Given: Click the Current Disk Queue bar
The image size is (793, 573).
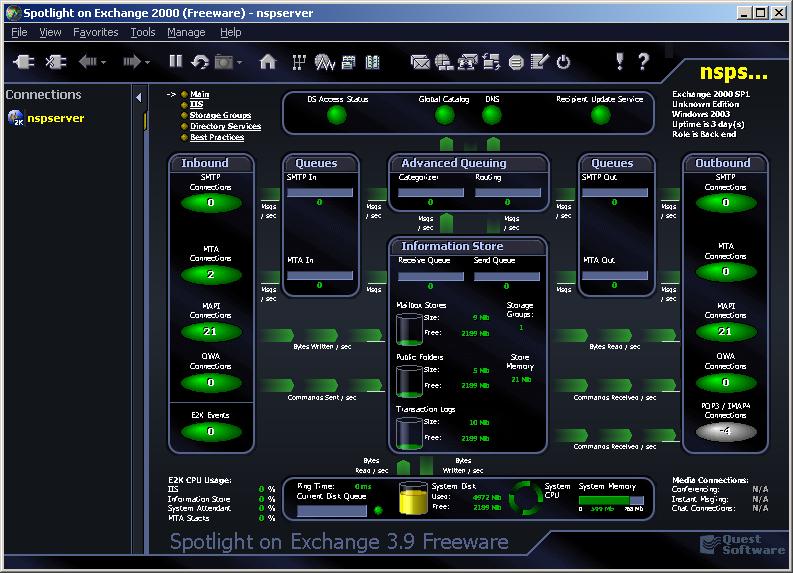Looking at the screenshot, I should click(332, 511).
